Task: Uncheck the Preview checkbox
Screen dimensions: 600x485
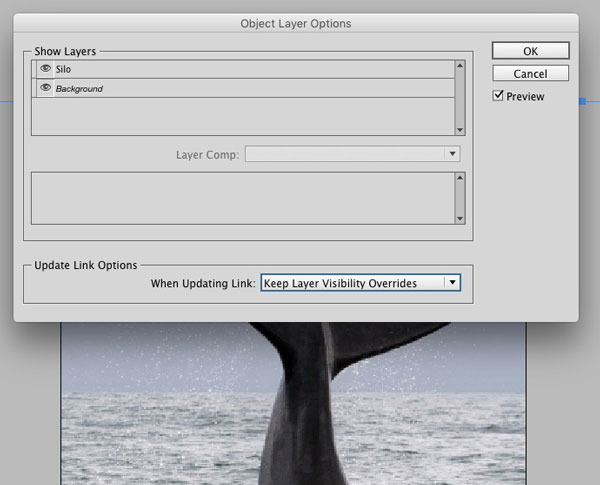Action: 498,95
